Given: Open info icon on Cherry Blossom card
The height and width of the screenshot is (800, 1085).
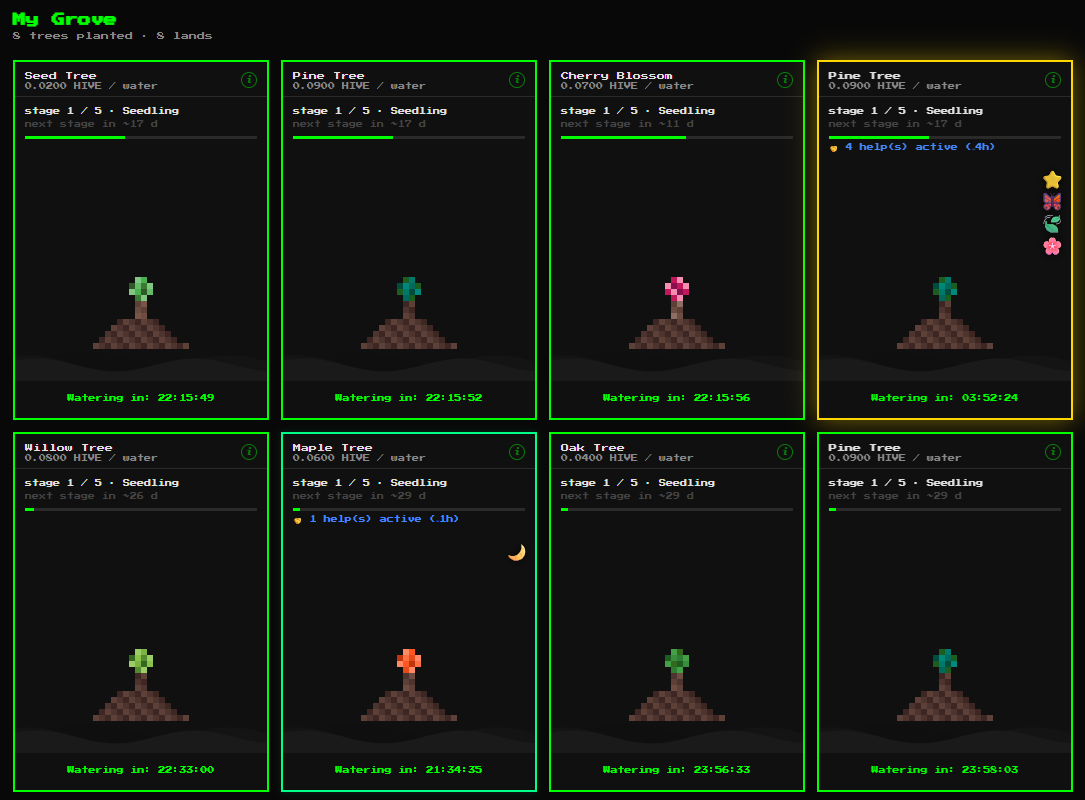Looking at the screenshot, I should pos(785,80).
